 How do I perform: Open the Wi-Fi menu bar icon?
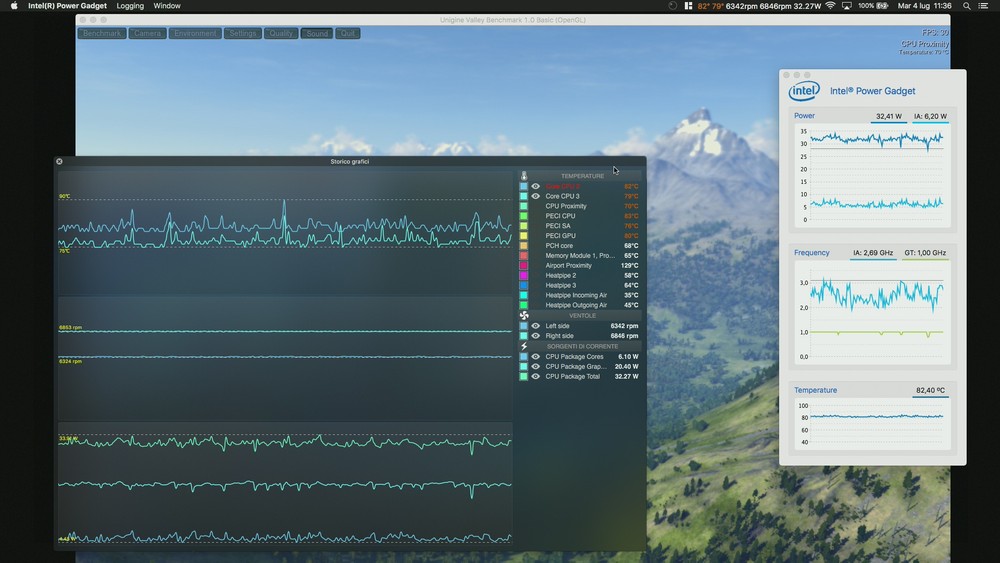pyautogui.click(x=830, y=6)
